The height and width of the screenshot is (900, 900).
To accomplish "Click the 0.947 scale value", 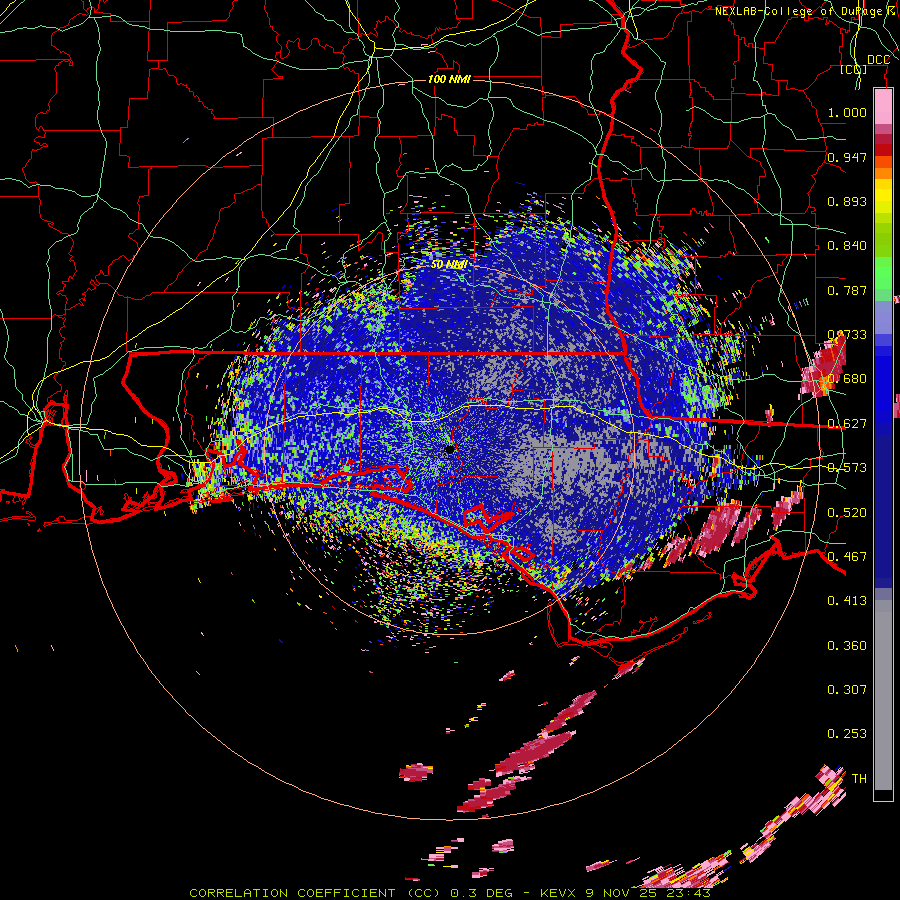I will click(847, 157).
